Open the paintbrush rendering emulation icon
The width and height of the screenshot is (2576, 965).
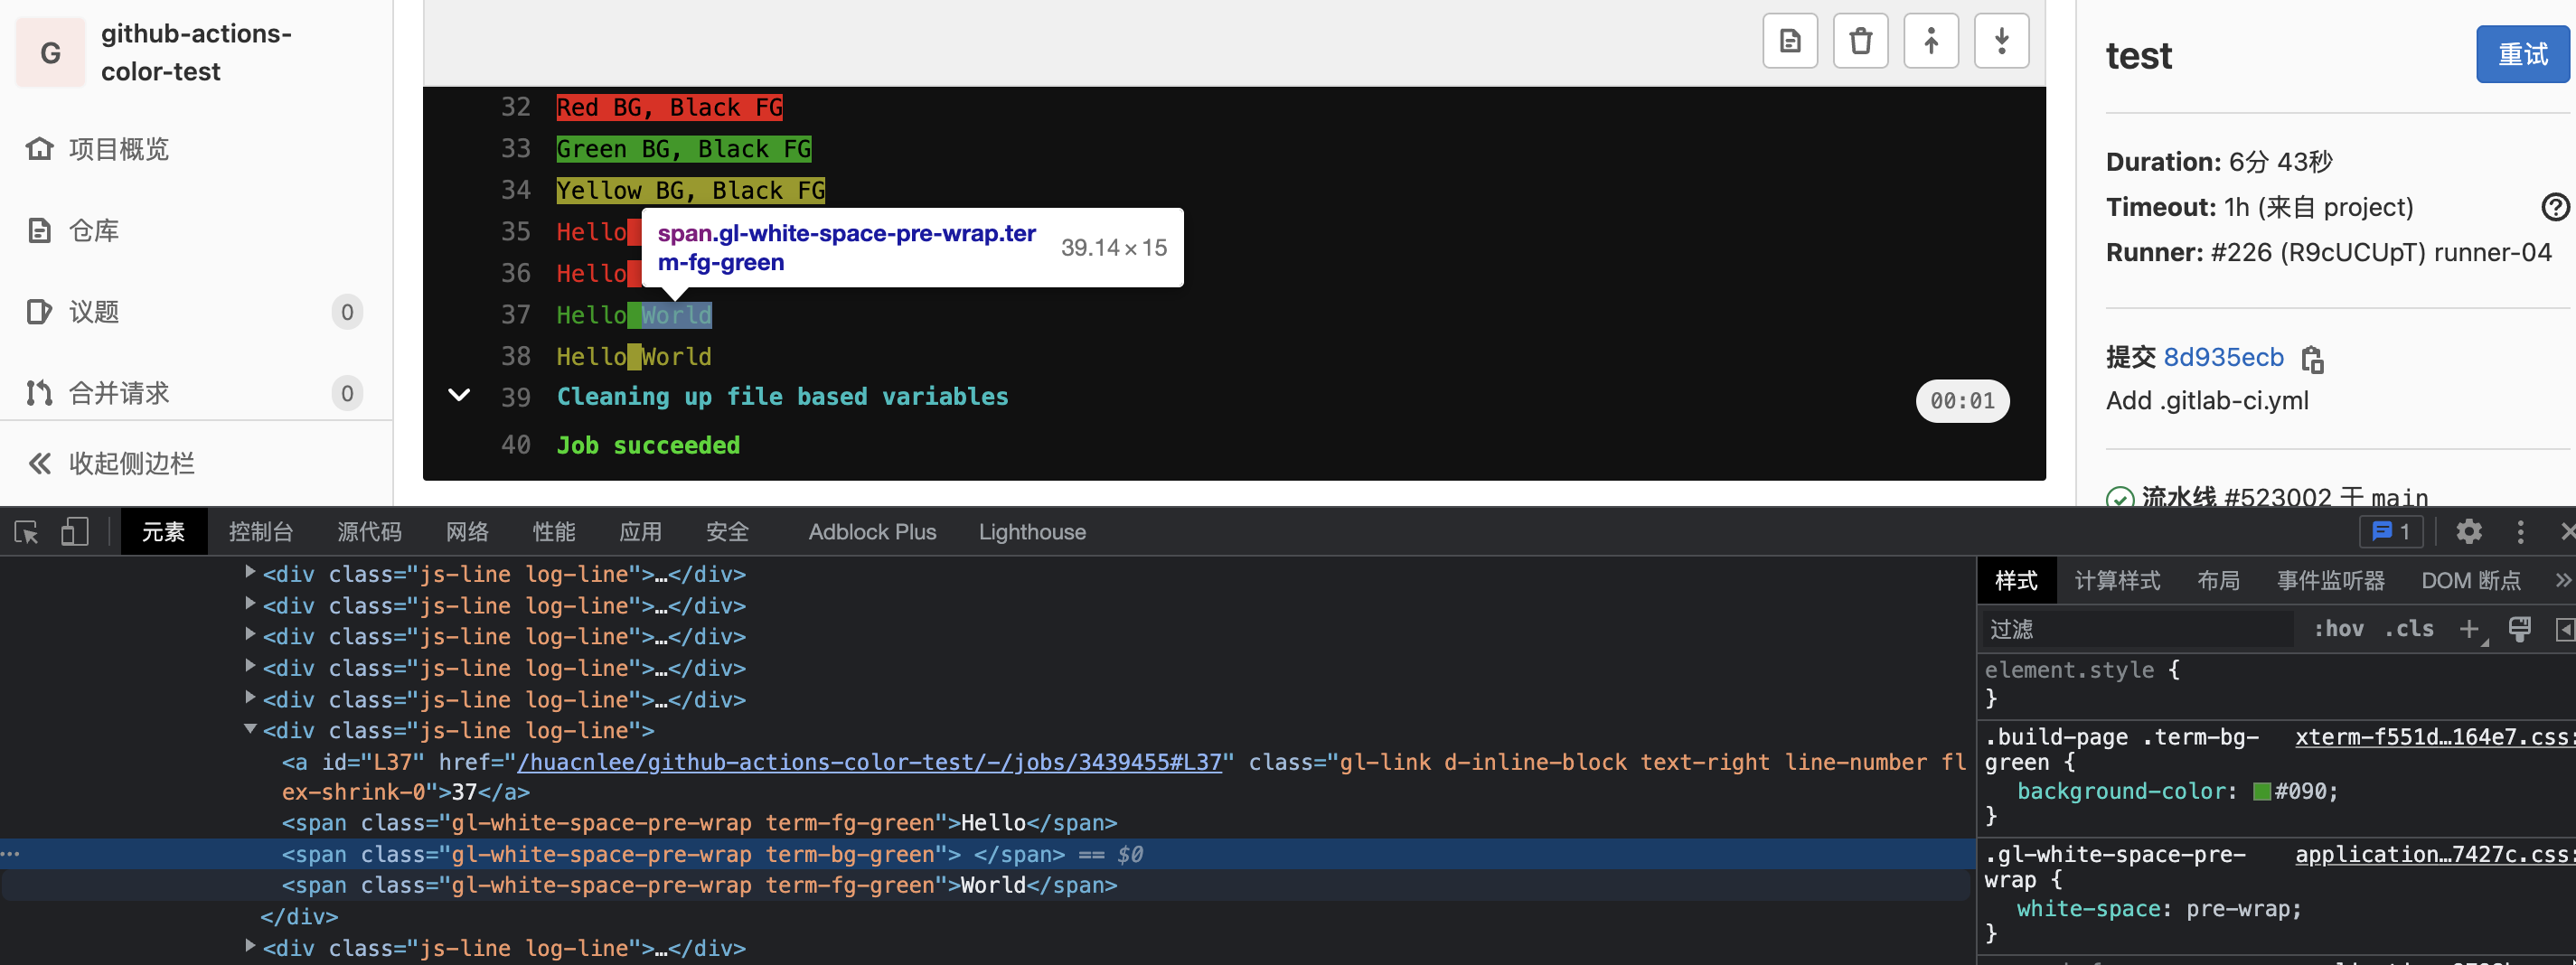[x=2519, y=629]
